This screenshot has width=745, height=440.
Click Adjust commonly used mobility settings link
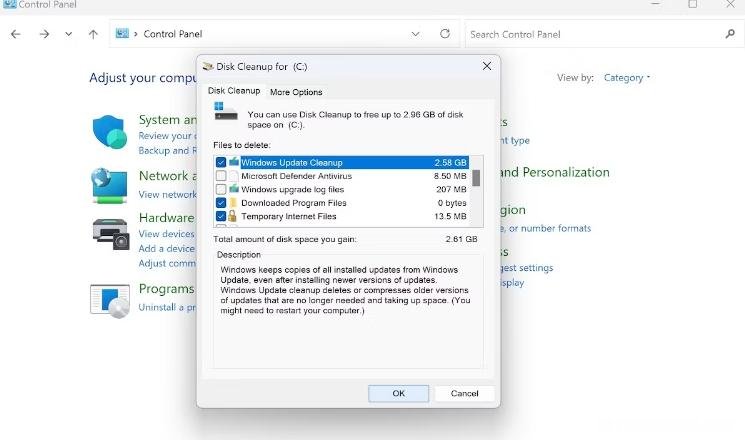click(167, 263)
